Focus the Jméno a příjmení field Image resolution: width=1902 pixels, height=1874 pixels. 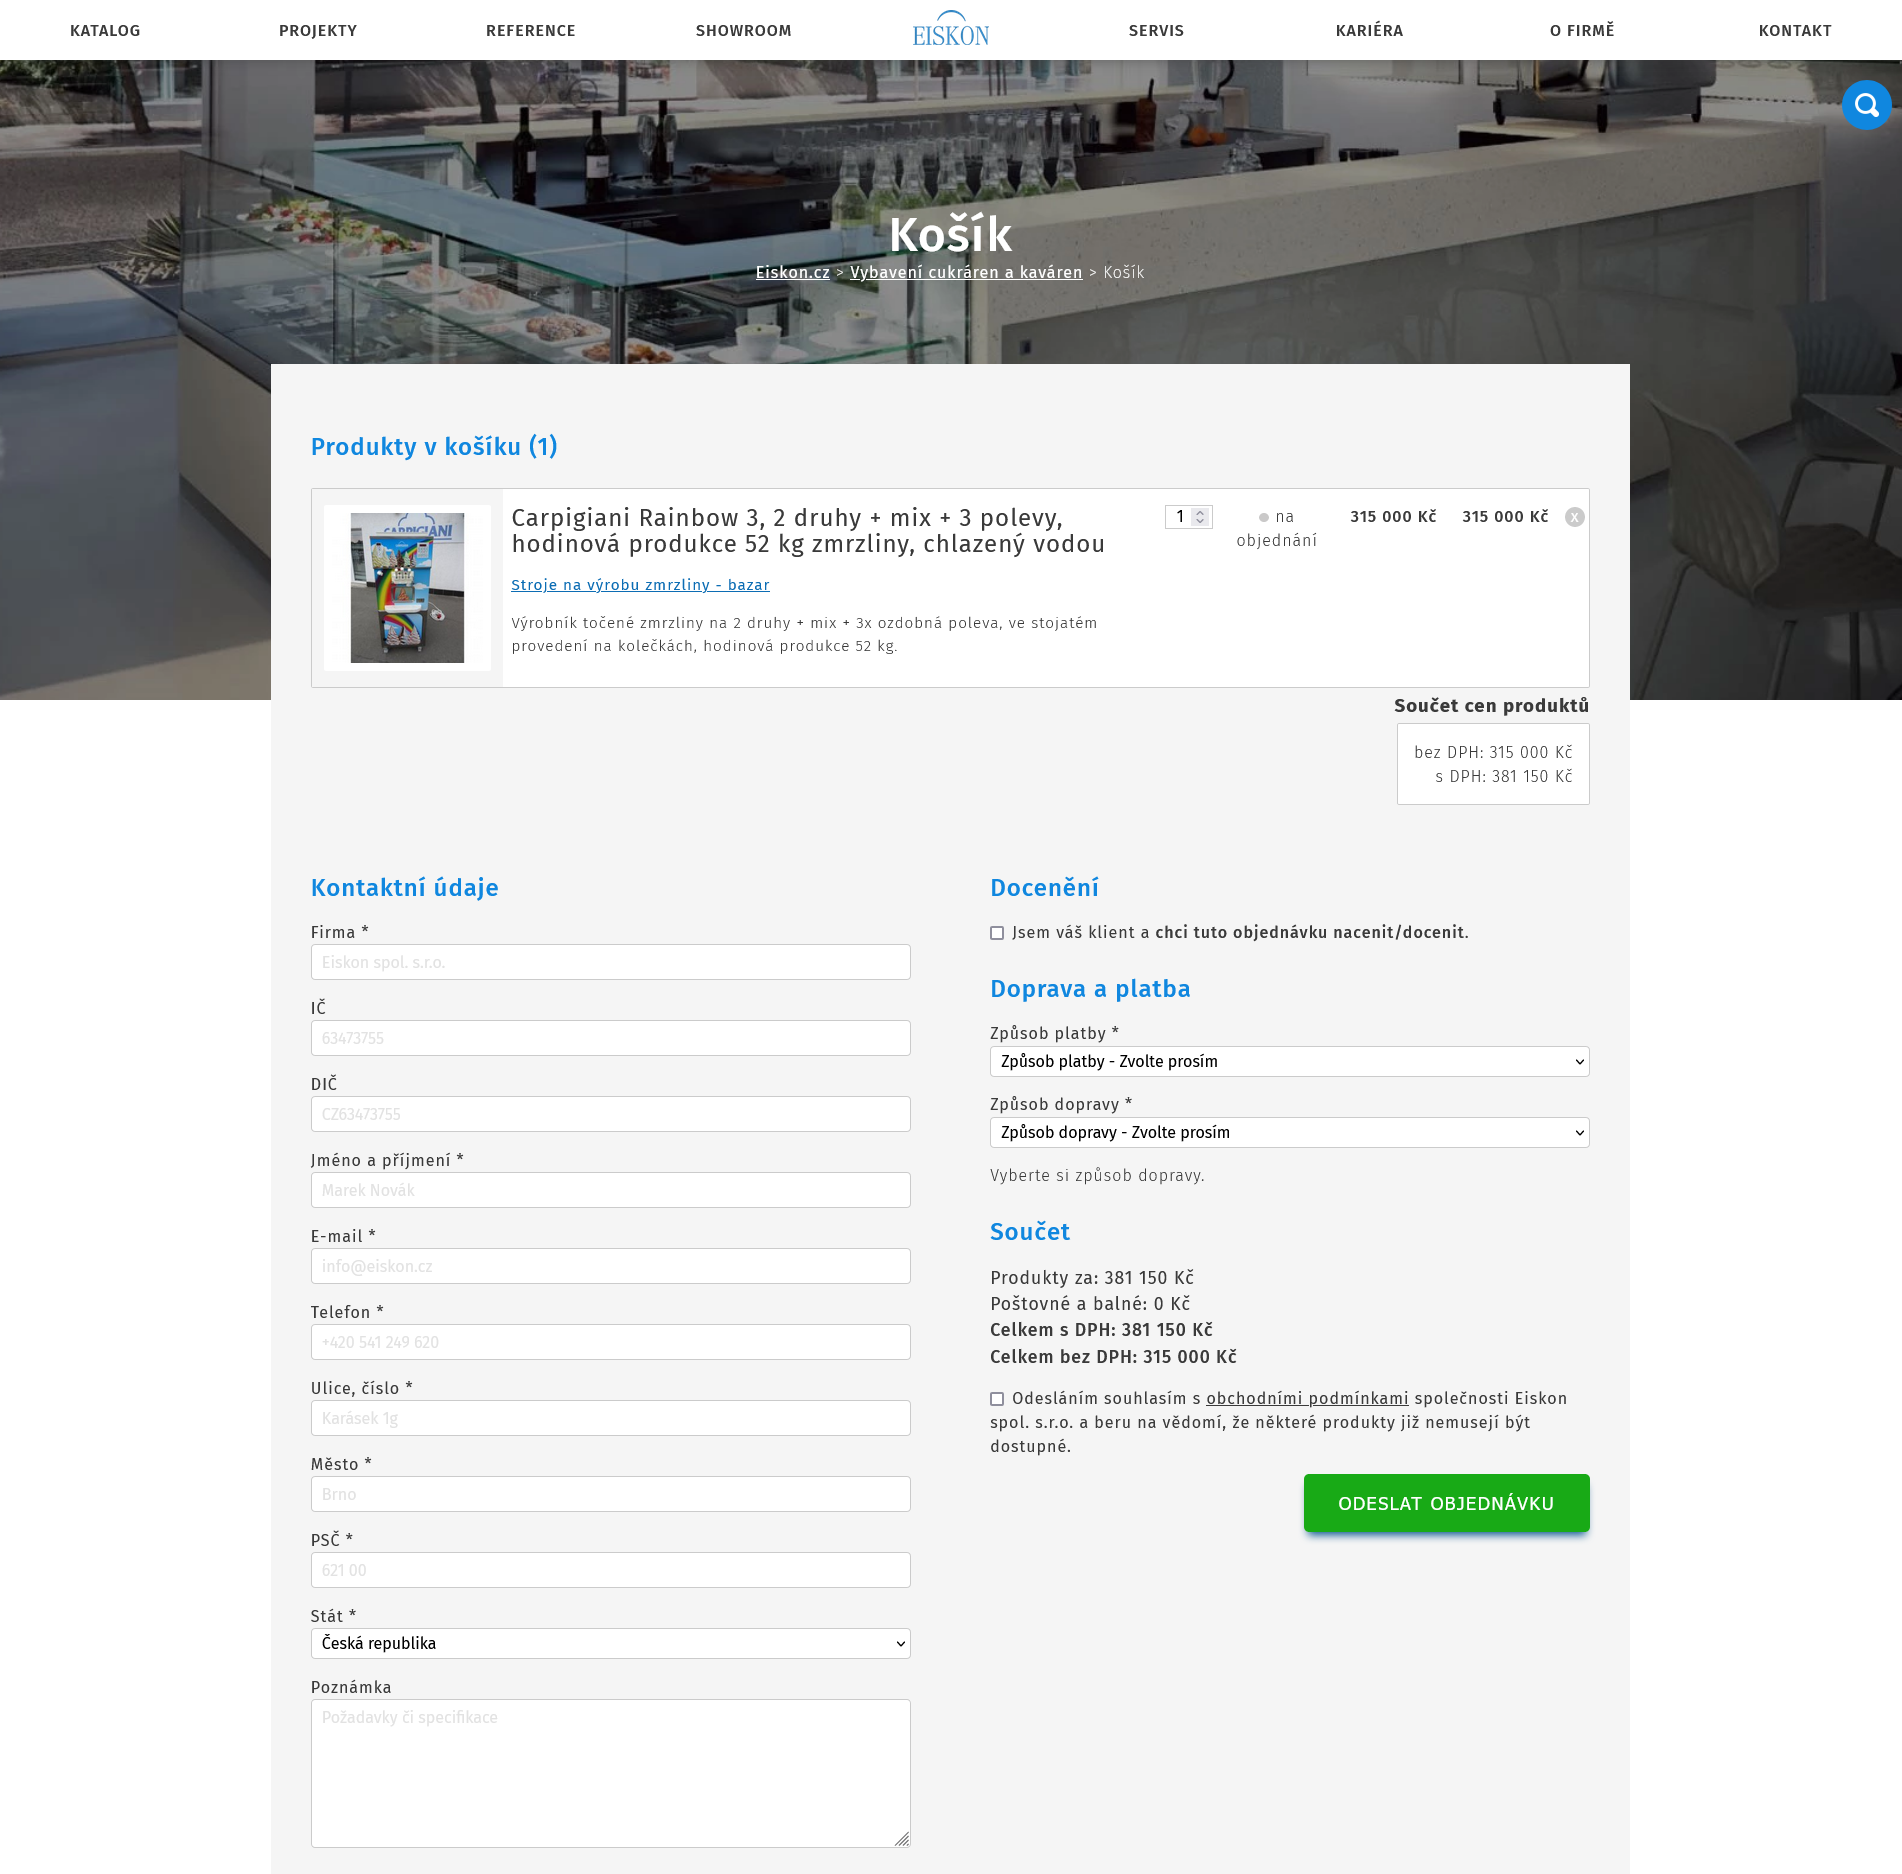tap(610, 1190)
